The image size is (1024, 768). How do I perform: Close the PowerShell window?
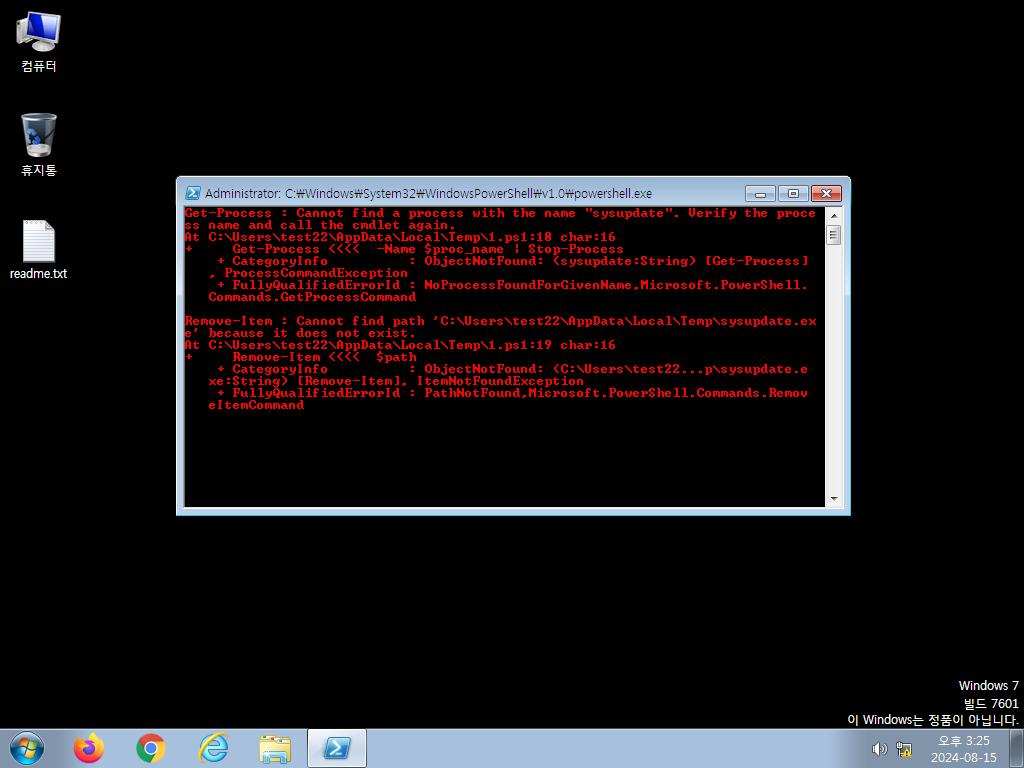click(x=826, y=193)
